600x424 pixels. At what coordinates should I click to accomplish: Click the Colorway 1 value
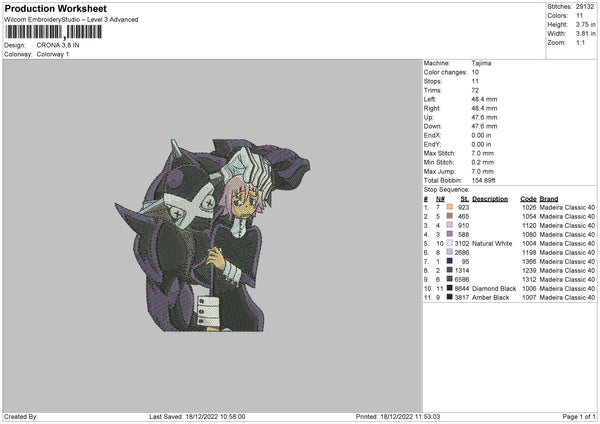click(53, 54)
